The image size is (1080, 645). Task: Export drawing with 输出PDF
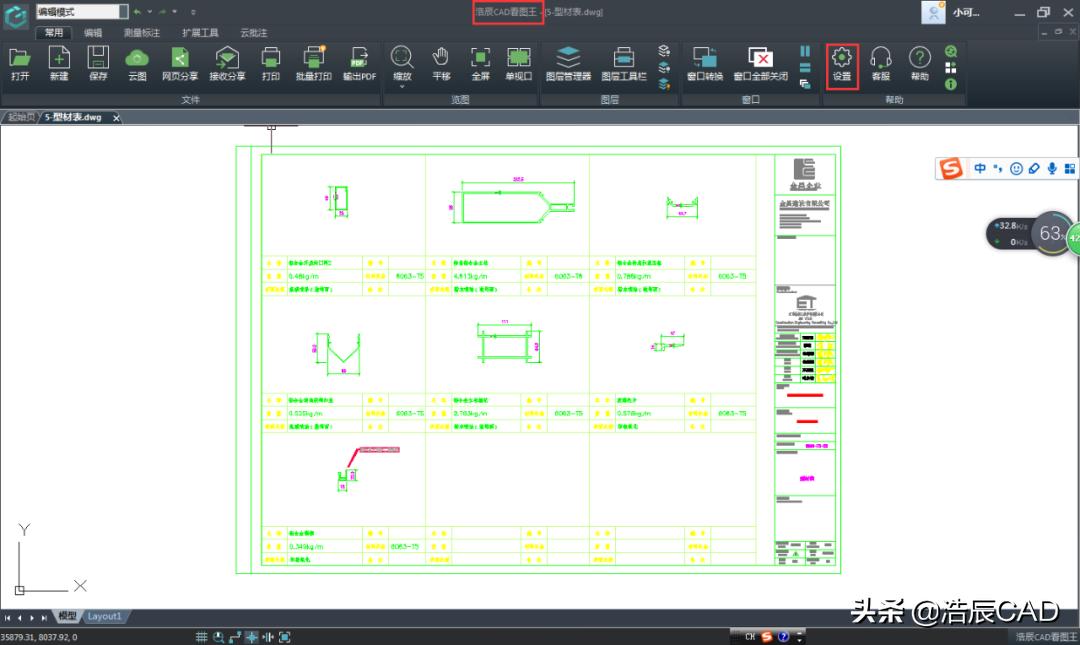point(360,64)
